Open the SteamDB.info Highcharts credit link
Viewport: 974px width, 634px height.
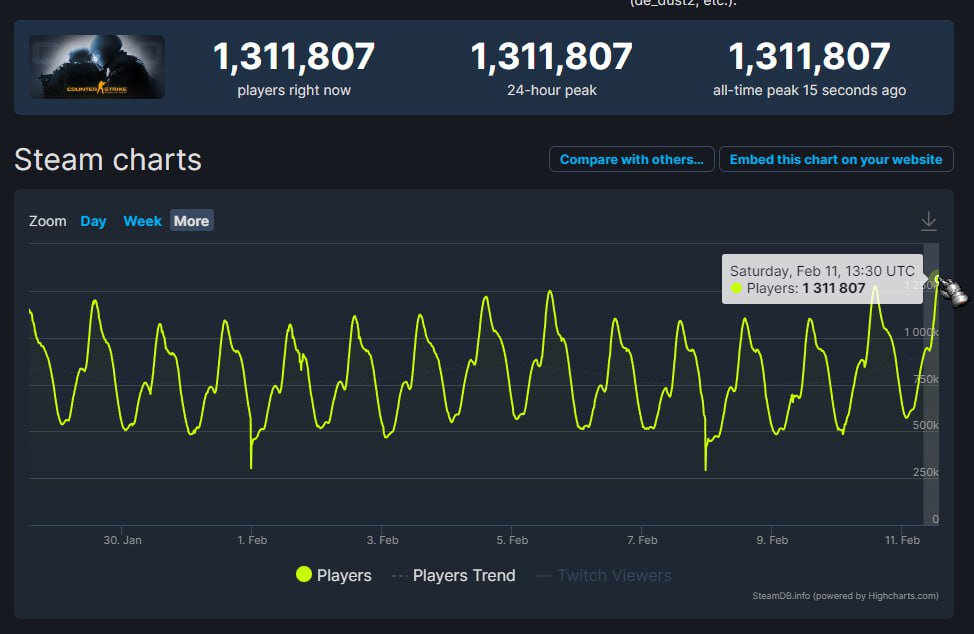[x=845, y=596]
